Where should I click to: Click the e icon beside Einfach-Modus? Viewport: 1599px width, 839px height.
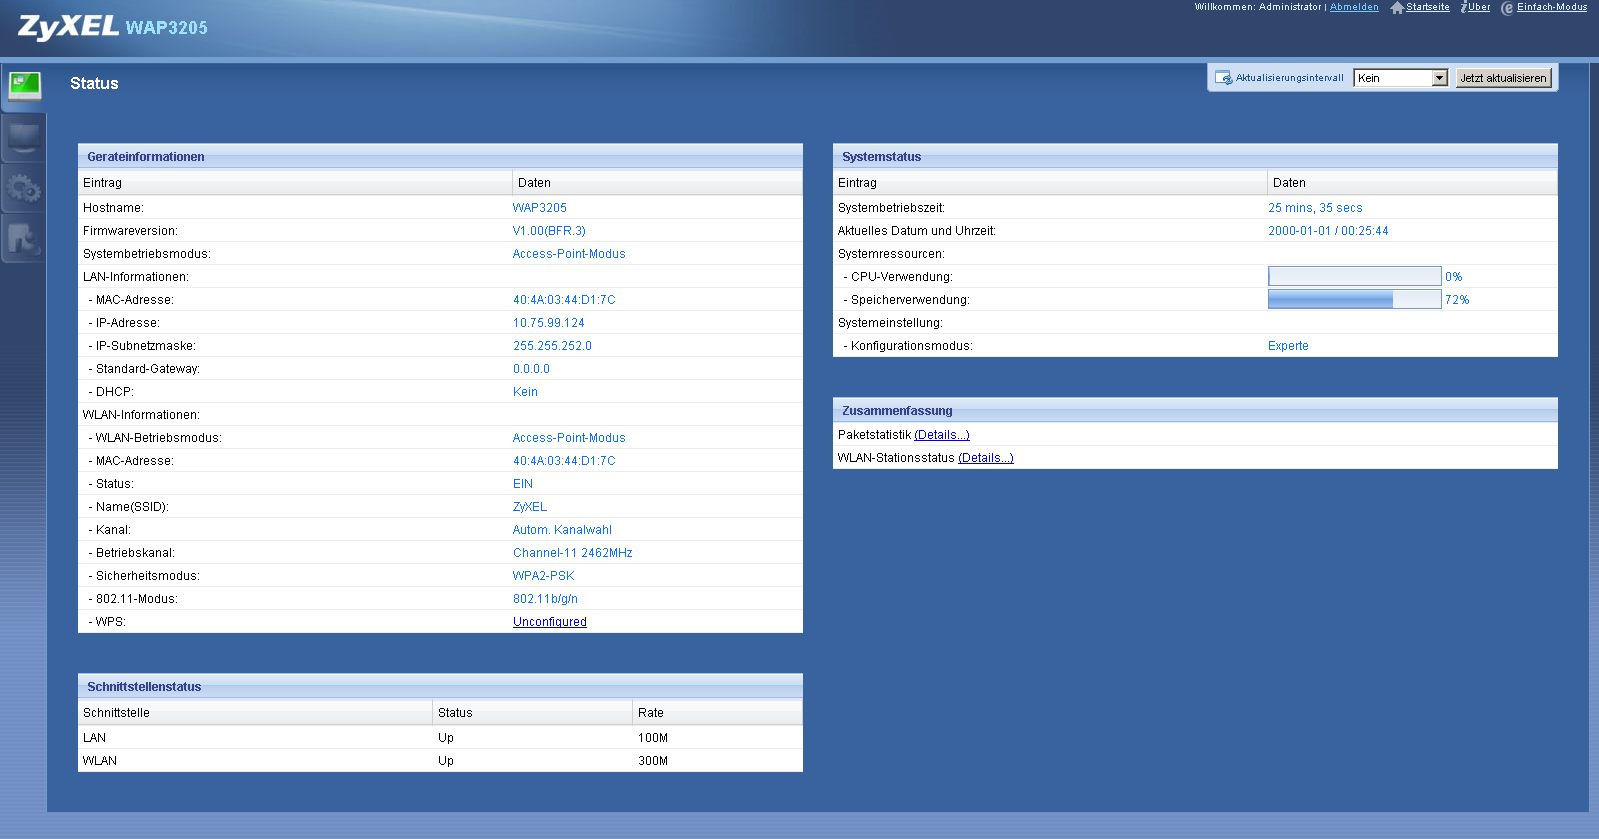tap(1507, 8)
